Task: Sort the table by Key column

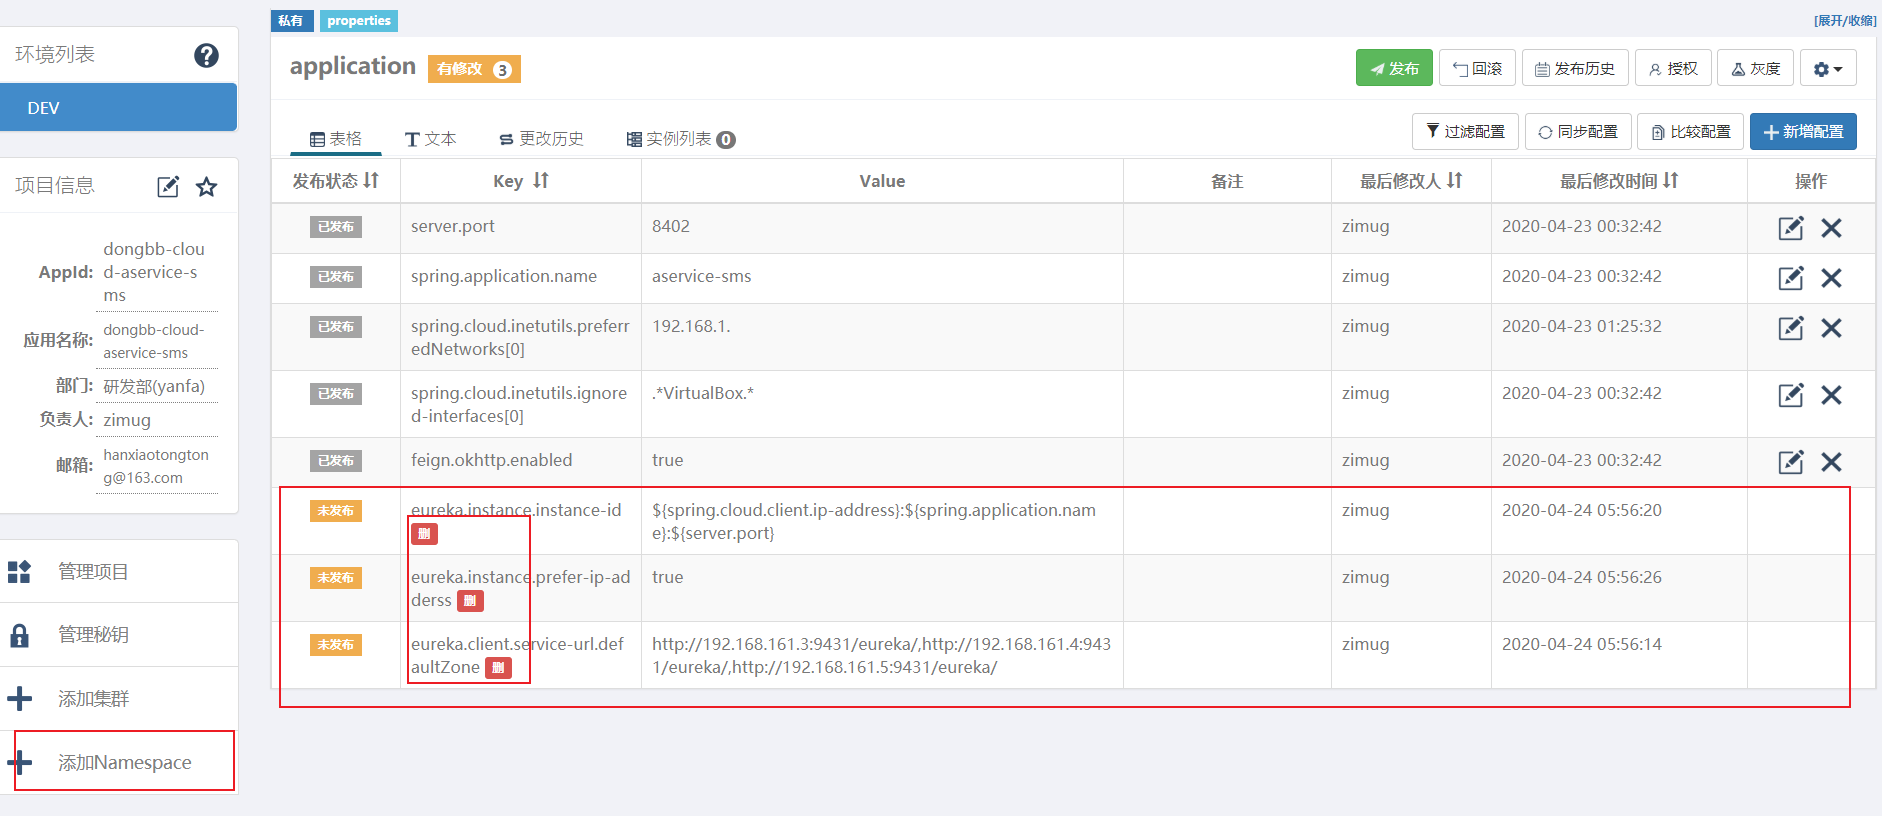Action: [541, 181]
